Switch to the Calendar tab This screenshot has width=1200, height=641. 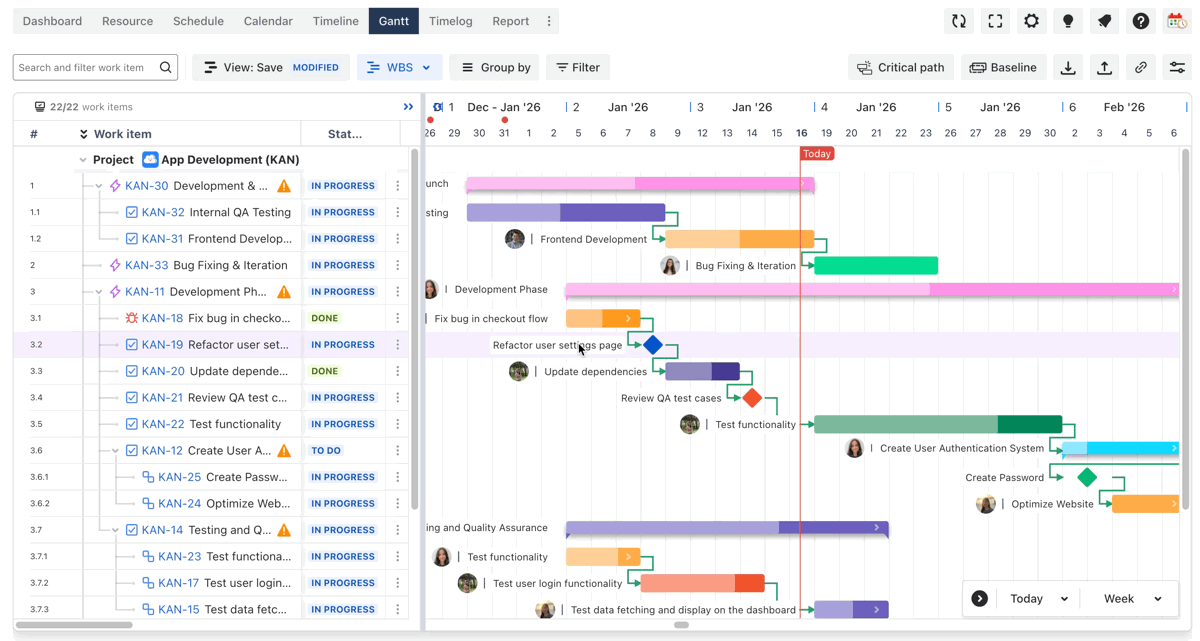268,21
